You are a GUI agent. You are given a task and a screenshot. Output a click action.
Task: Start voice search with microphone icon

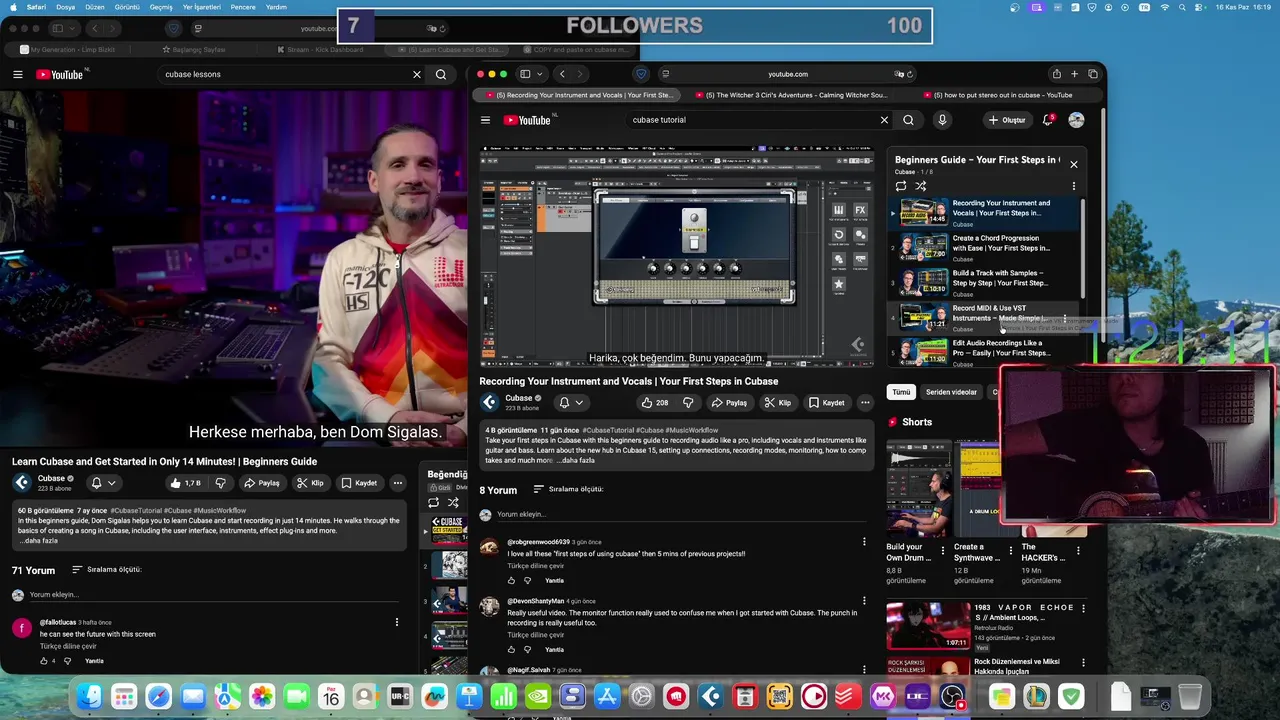[942, 120]
